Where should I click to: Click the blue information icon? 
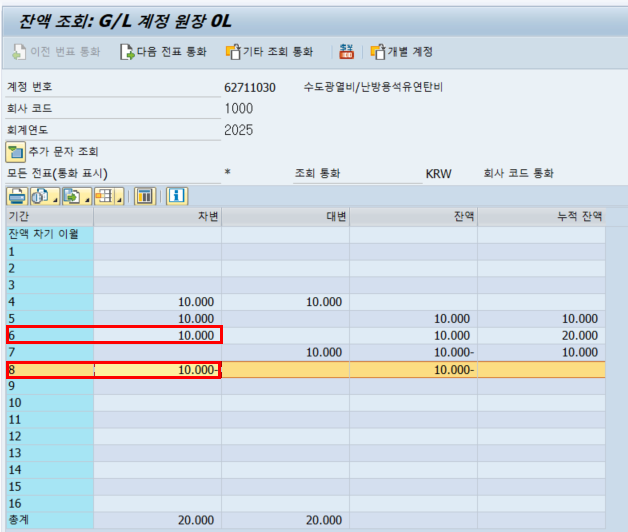pyautogui.click(x=177, y=196)
